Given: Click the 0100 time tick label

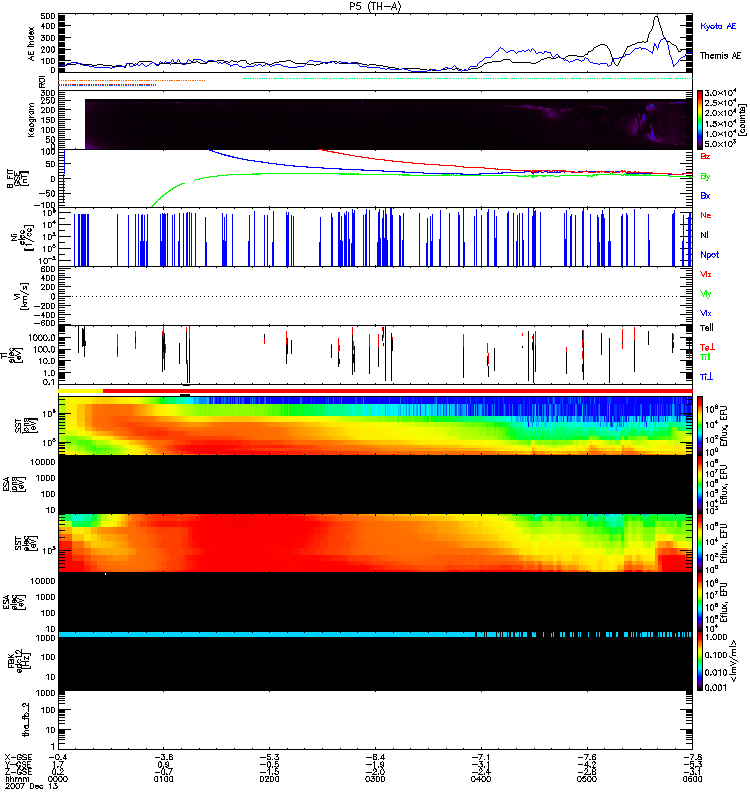Looking at the screenshot, I should [163, 779].
